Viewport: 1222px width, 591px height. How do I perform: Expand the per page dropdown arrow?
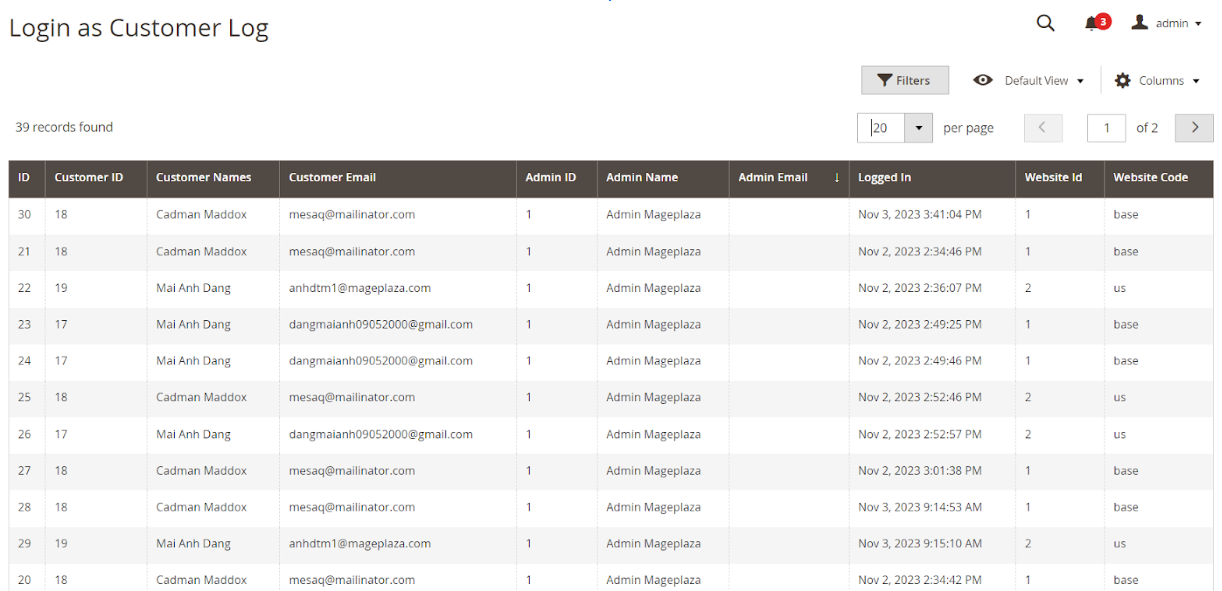pos(919,128)
